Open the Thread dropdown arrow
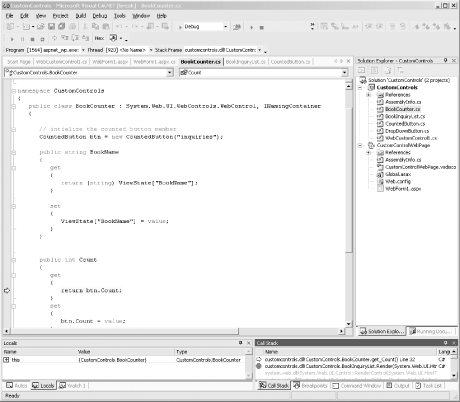The height and width of the screenshot is (402, 460). (x=151, y=50)
